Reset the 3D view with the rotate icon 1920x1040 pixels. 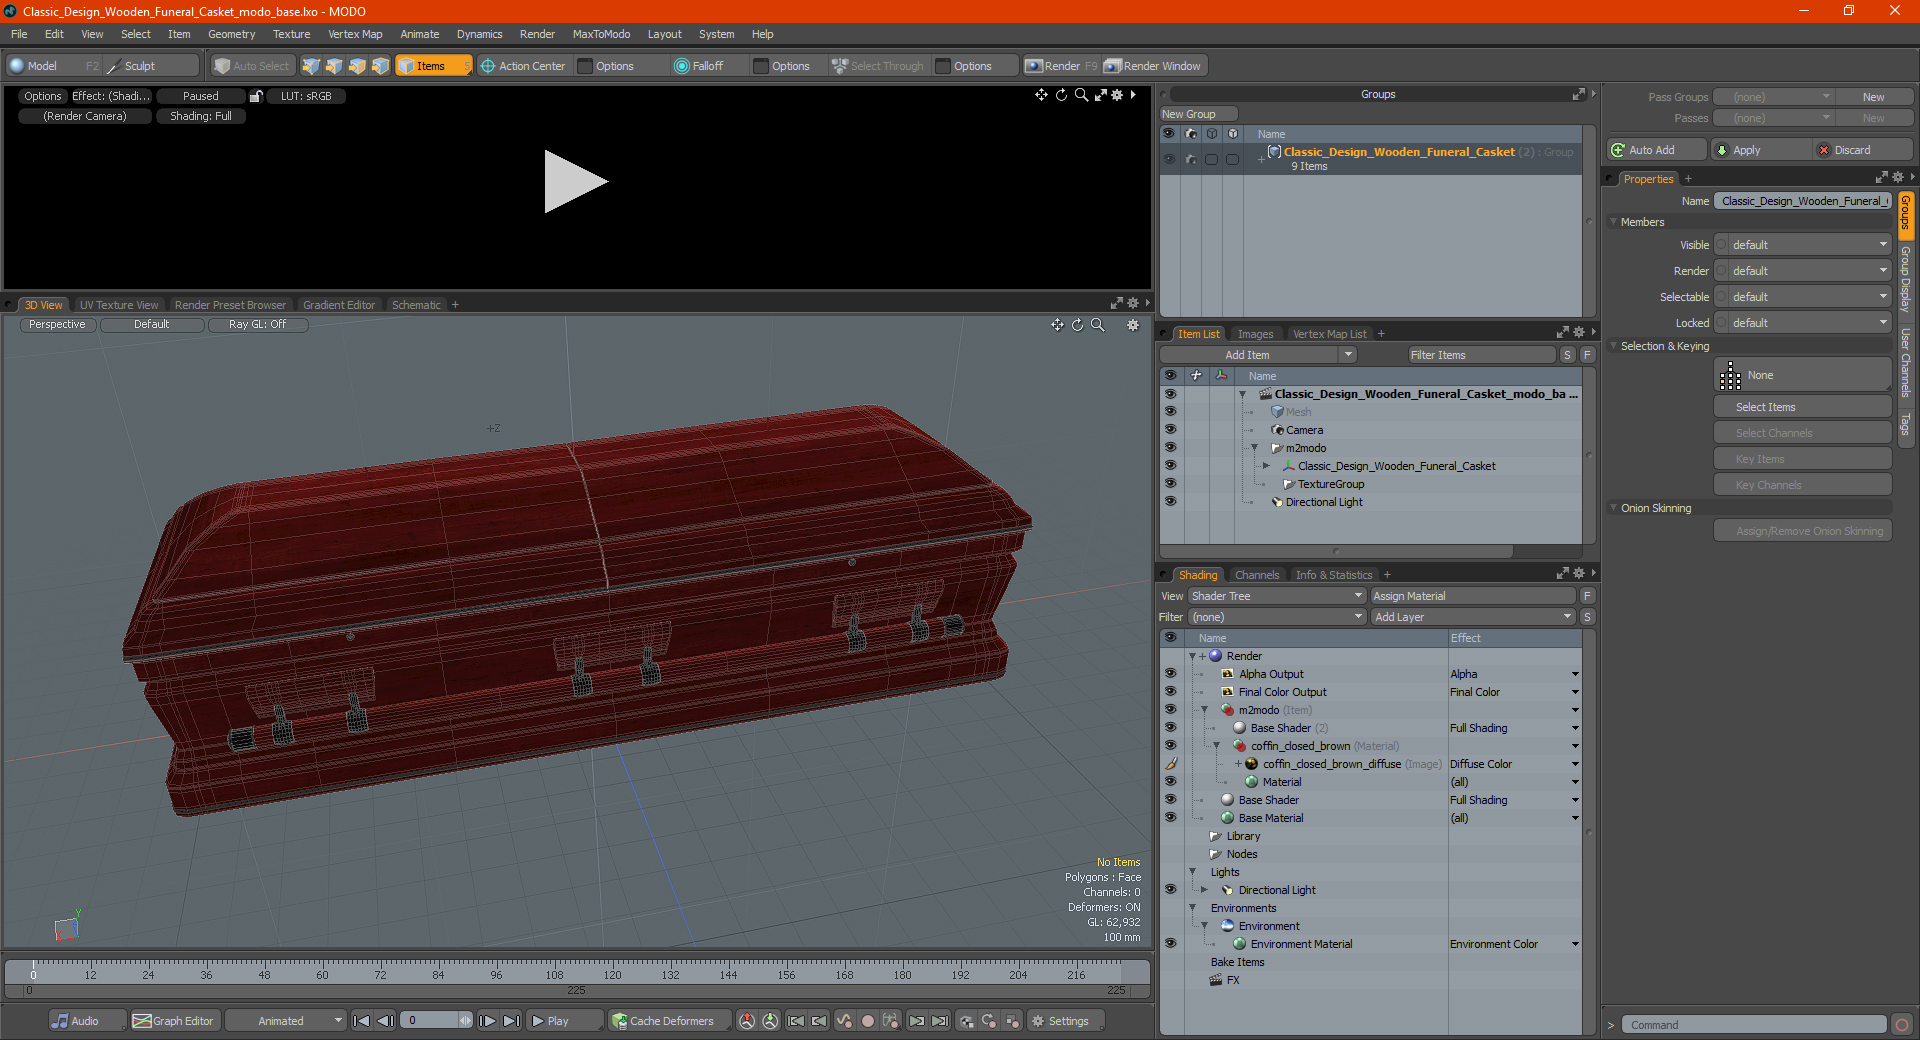[x=1077, y=325]
